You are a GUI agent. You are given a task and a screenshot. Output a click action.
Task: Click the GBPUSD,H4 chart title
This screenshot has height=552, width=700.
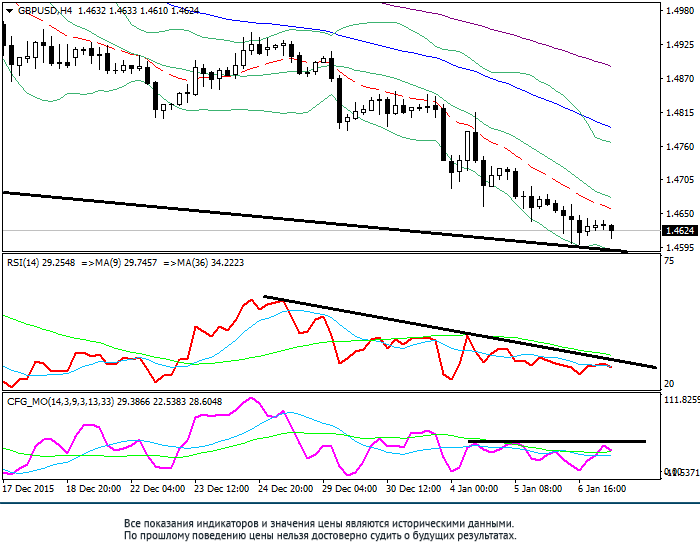click(x=45, y=10)
